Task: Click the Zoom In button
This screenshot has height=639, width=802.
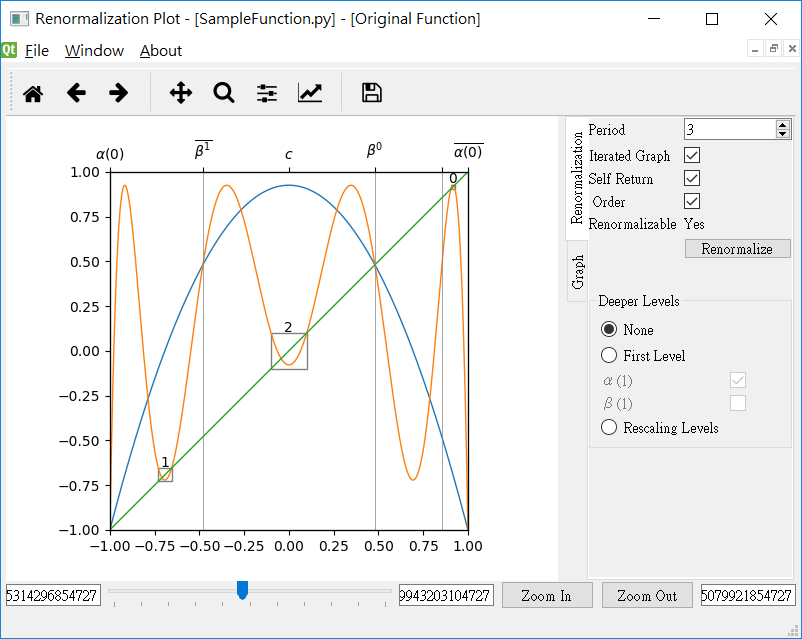Action: (x=547, y=596)
